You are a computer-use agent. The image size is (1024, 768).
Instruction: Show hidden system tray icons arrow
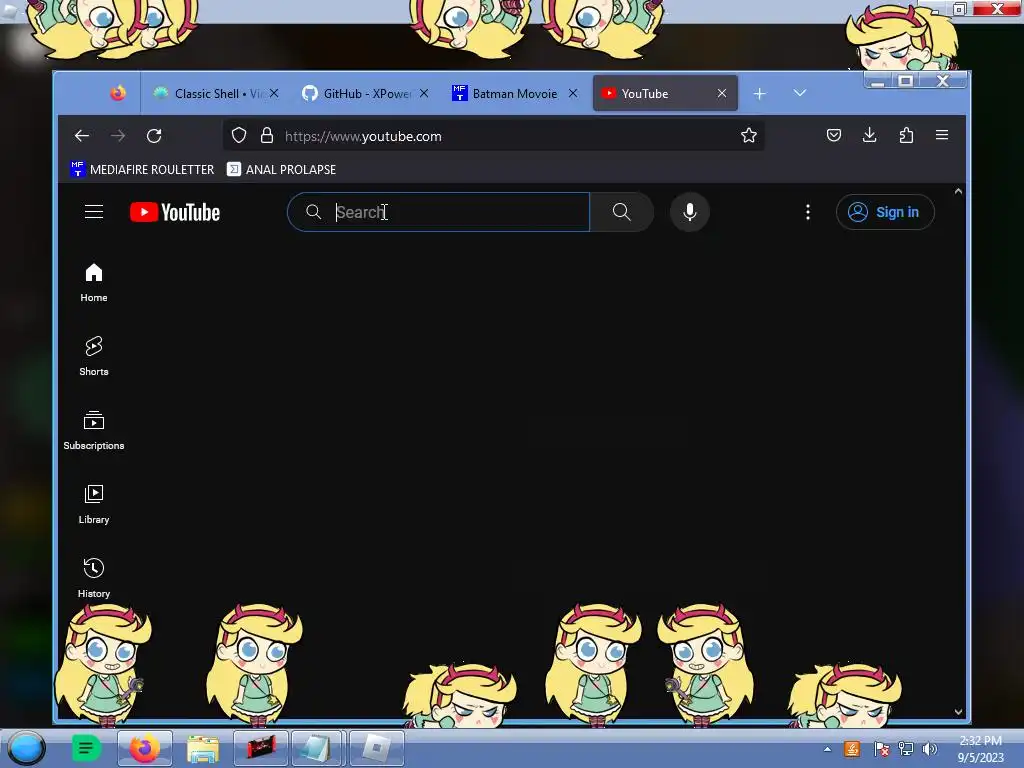pos(827,749)
